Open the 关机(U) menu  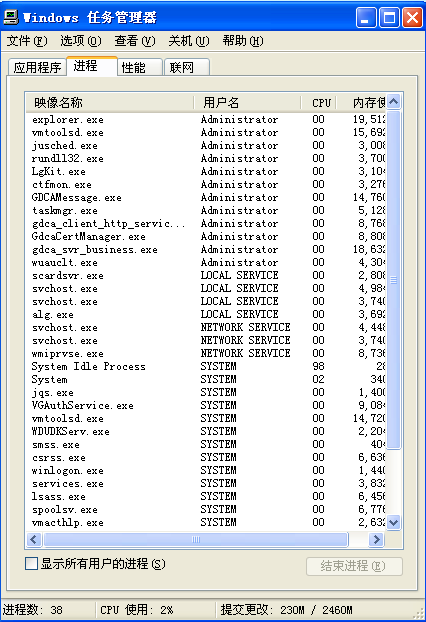189,40
